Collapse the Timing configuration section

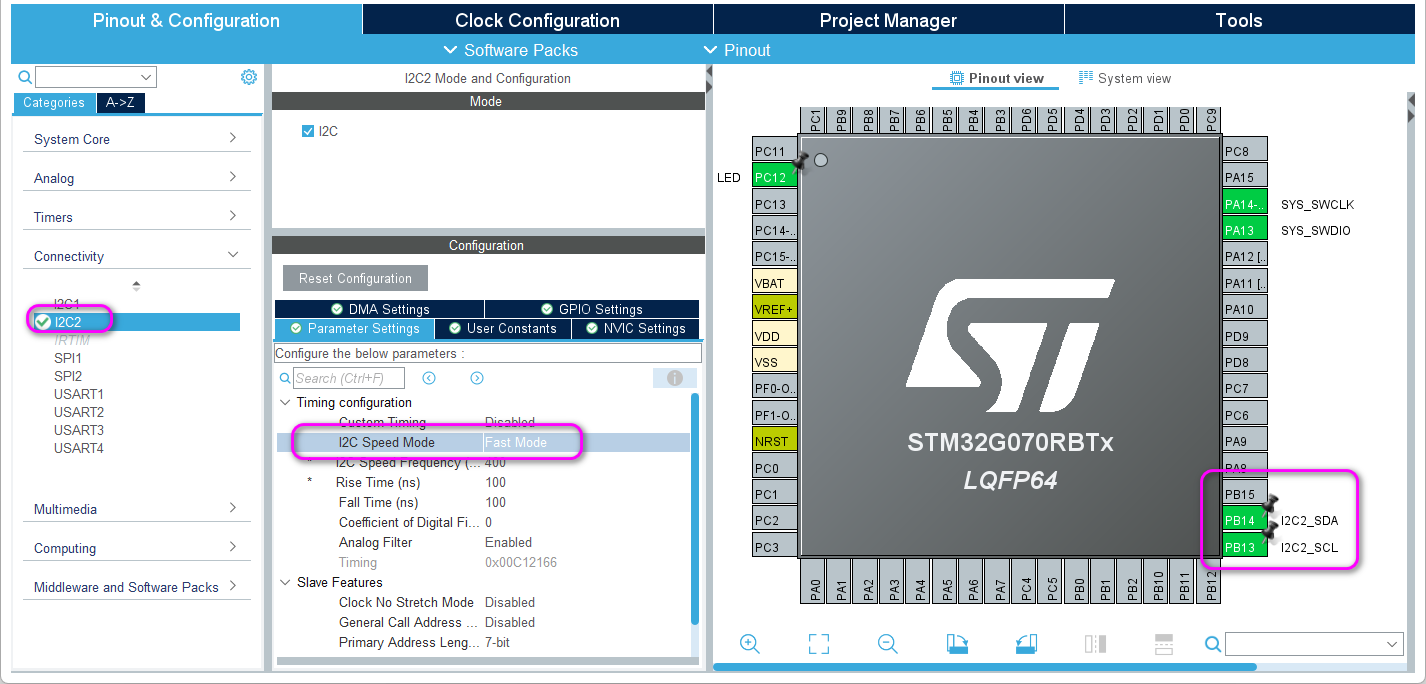(285, 402)
